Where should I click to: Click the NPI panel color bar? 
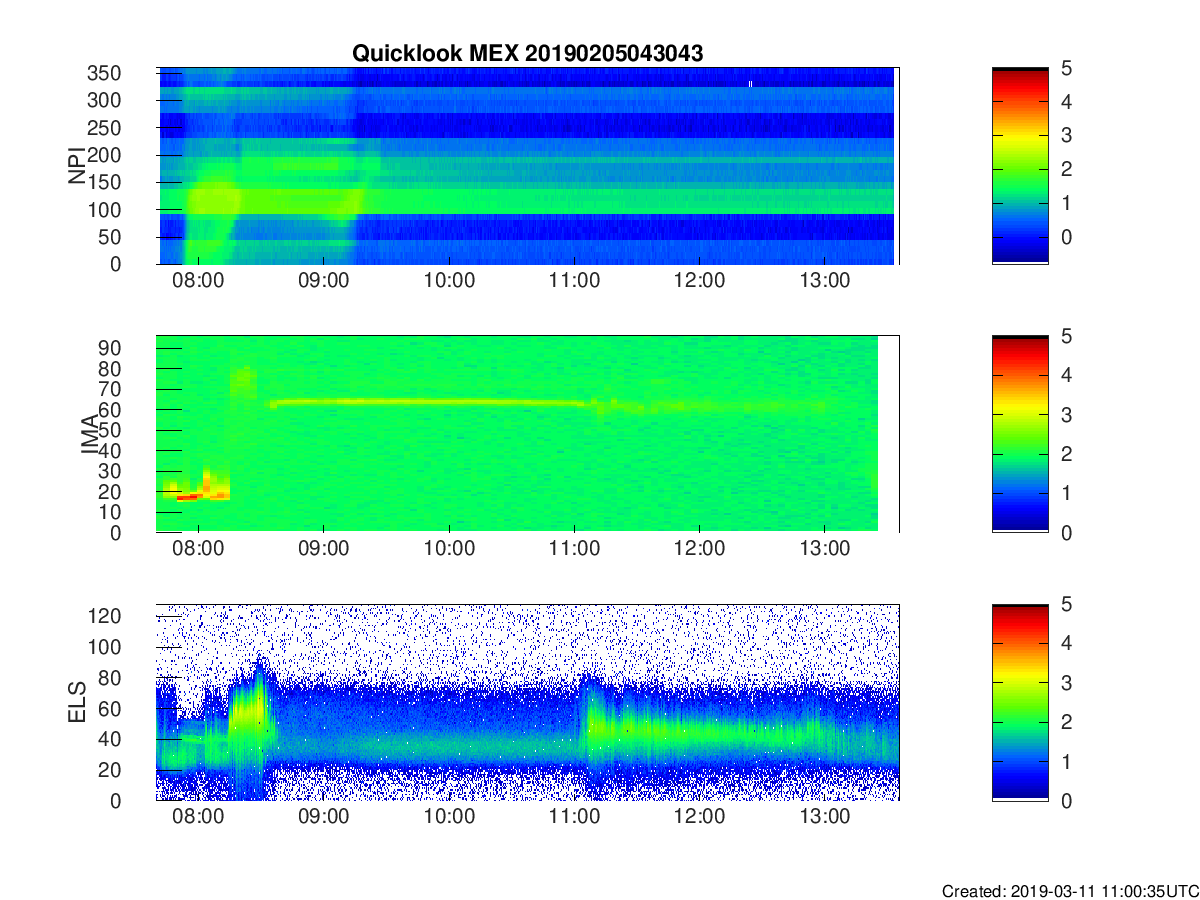[1020, 166]
